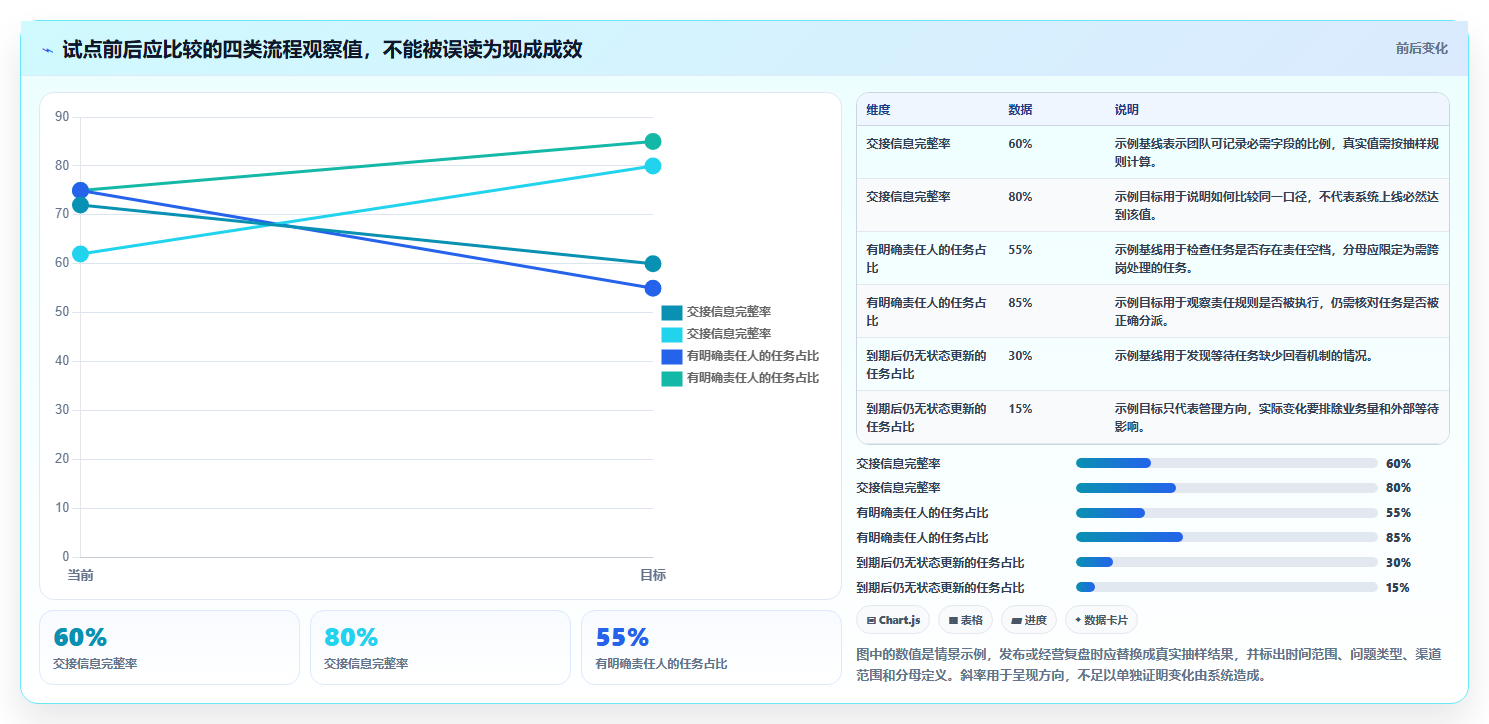Toggle the dark teal 交接信息完整率 legend entry
Image resolution: width=1489 pixels, height=724 pixels.
716,312
